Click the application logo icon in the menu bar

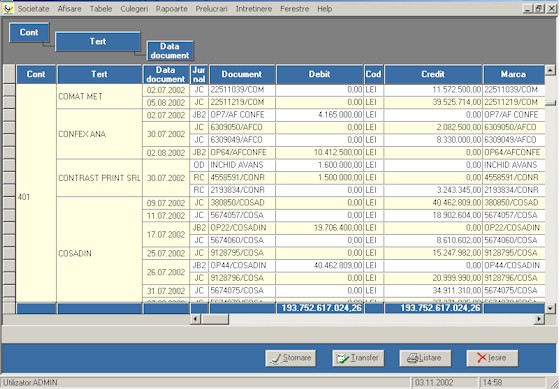pyautogui.click(x=8, y=9)
